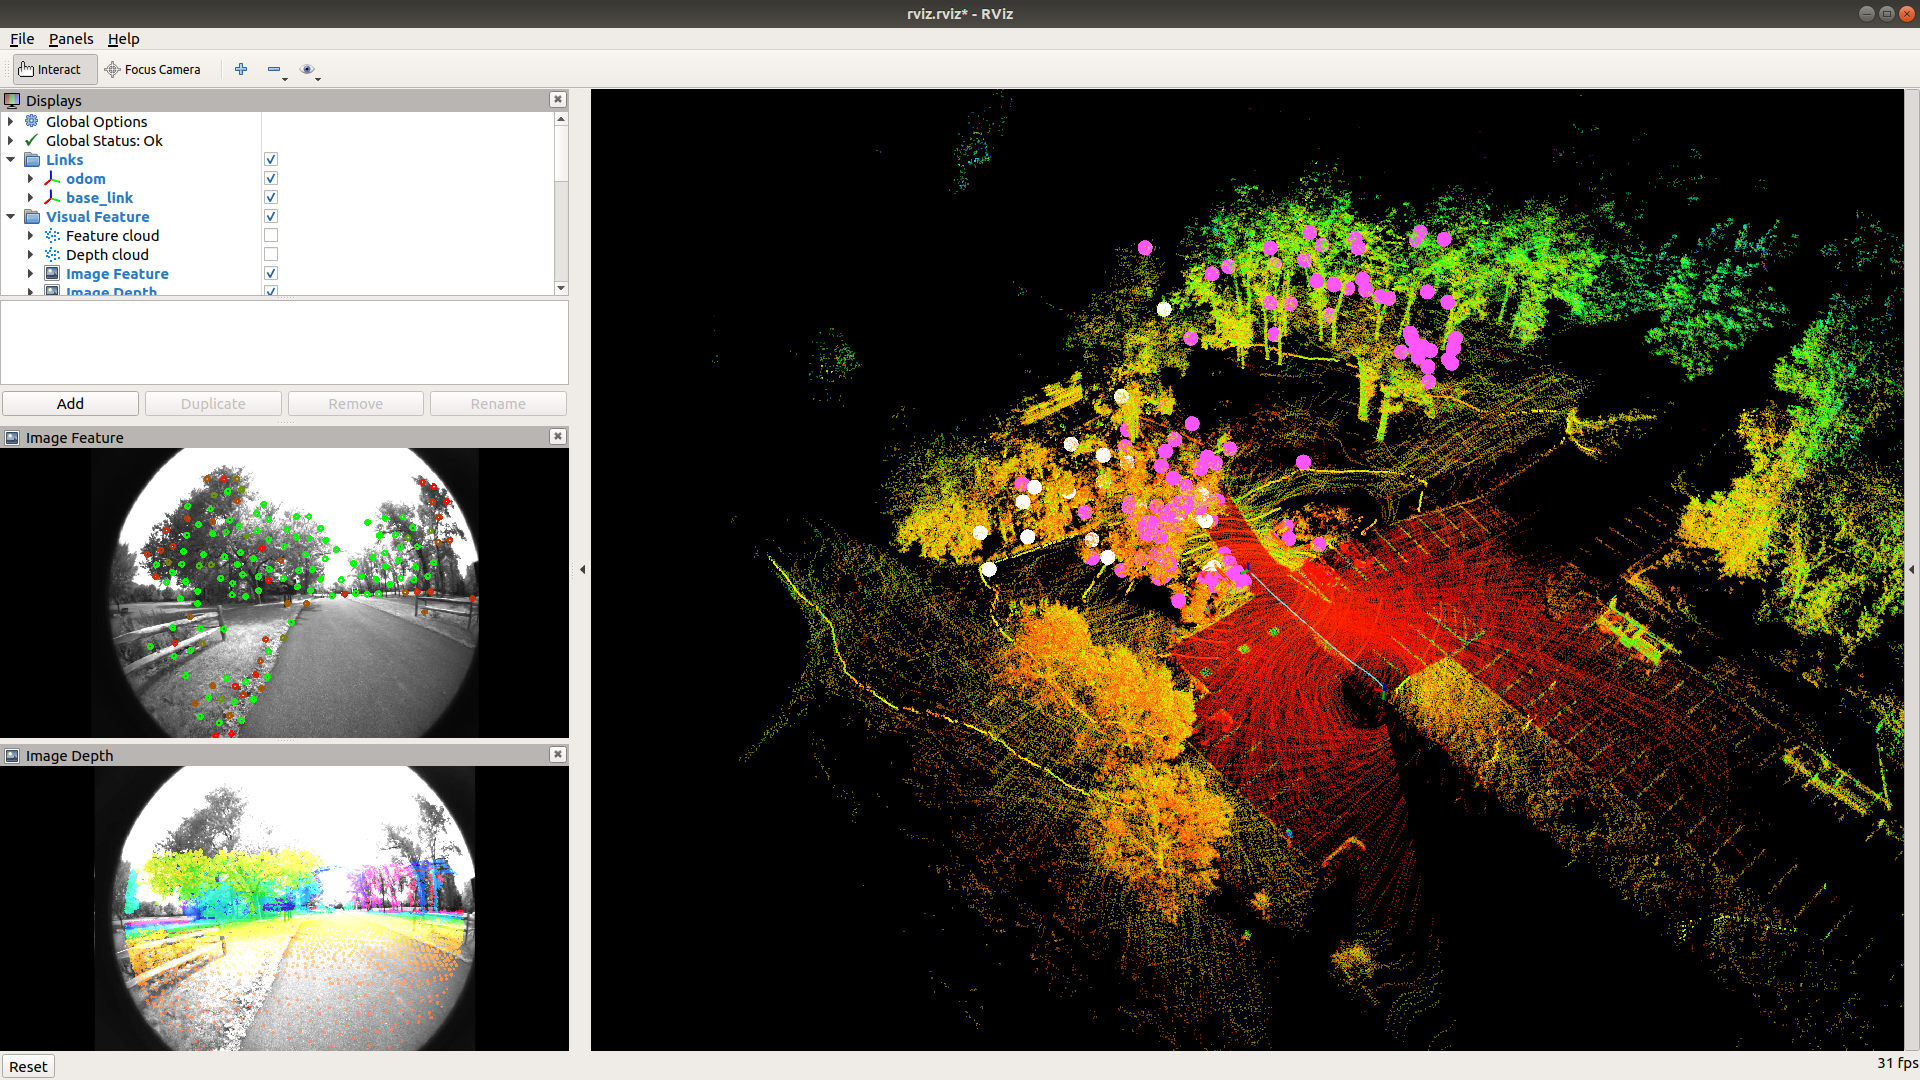Screen dimensions: 1920x1080
Task: Close the Image Feature panel
Action: pyautogui.click(x=558, y=436)
